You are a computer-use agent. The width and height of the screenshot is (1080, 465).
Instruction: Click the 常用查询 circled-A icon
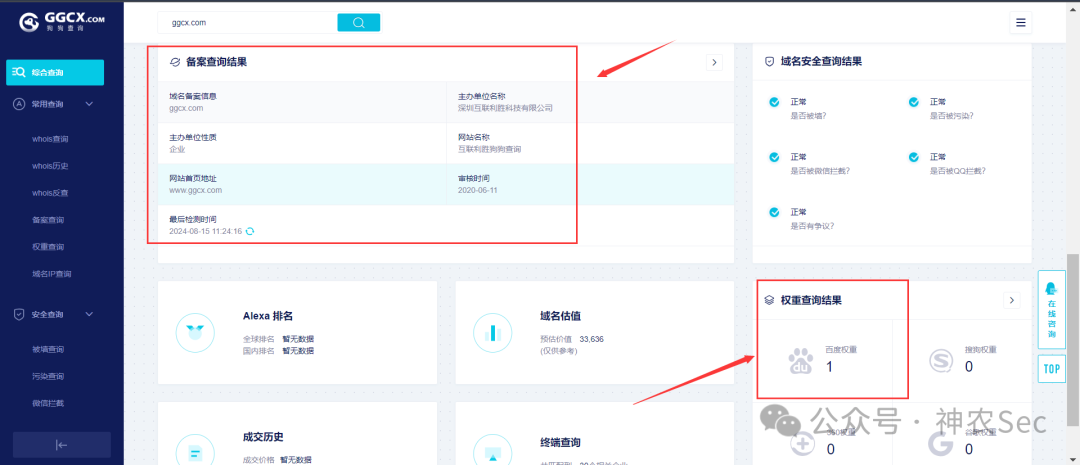19,104
